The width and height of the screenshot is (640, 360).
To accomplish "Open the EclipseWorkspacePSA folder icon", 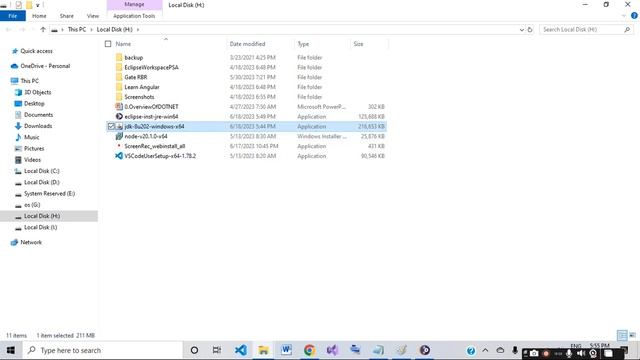I will (119, 67).
